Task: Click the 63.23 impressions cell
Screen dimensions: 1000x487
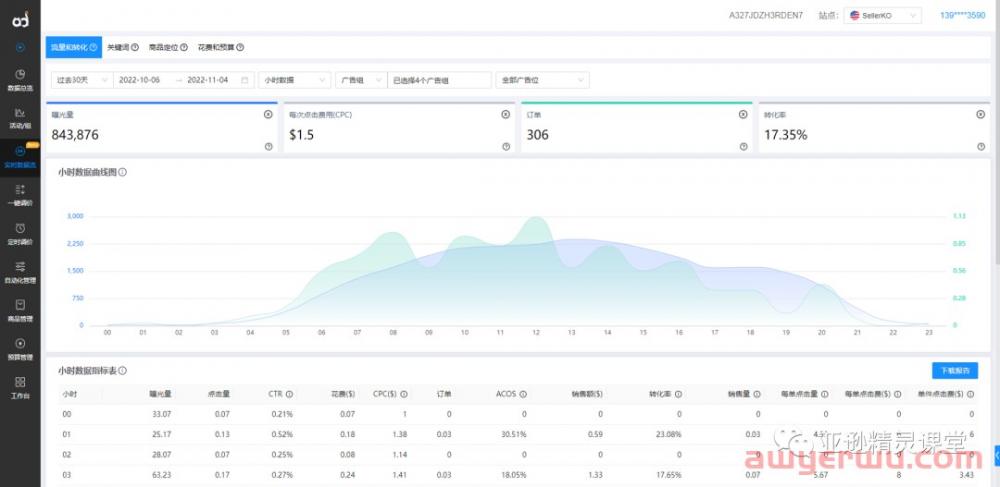Action: pos(162,475)
